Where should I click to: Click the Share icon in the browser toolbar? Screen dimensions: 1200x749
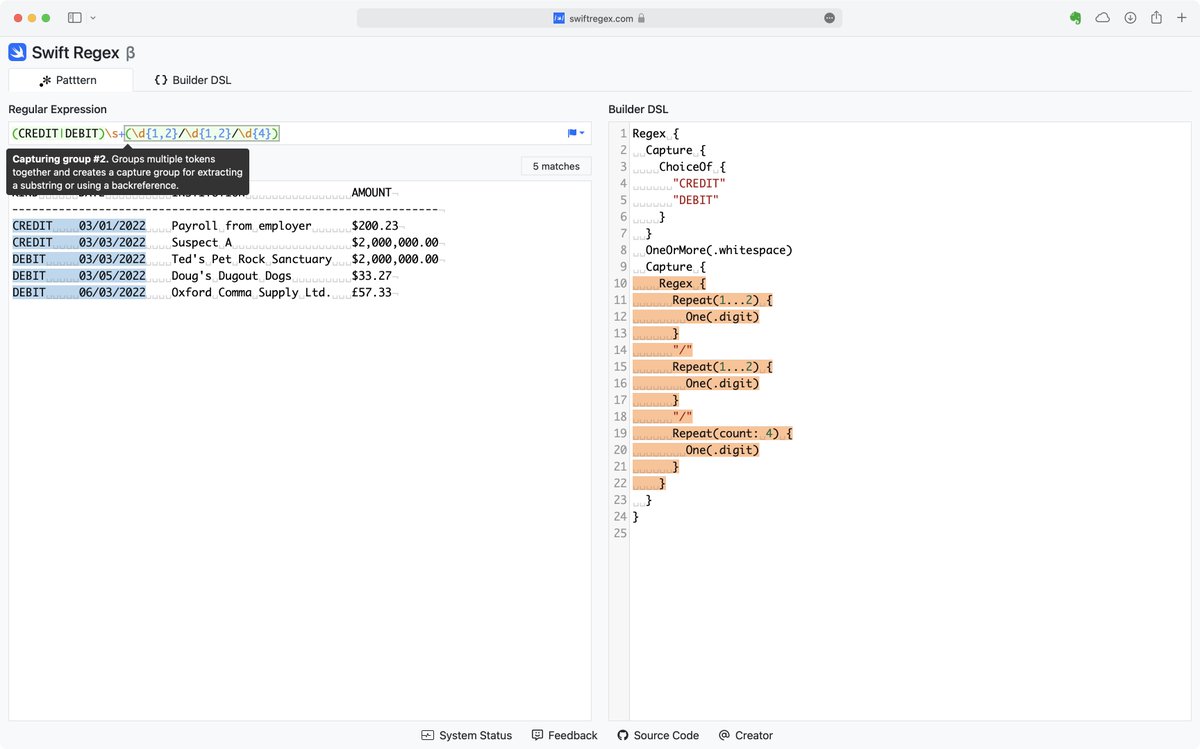[x=1155, y=17]
